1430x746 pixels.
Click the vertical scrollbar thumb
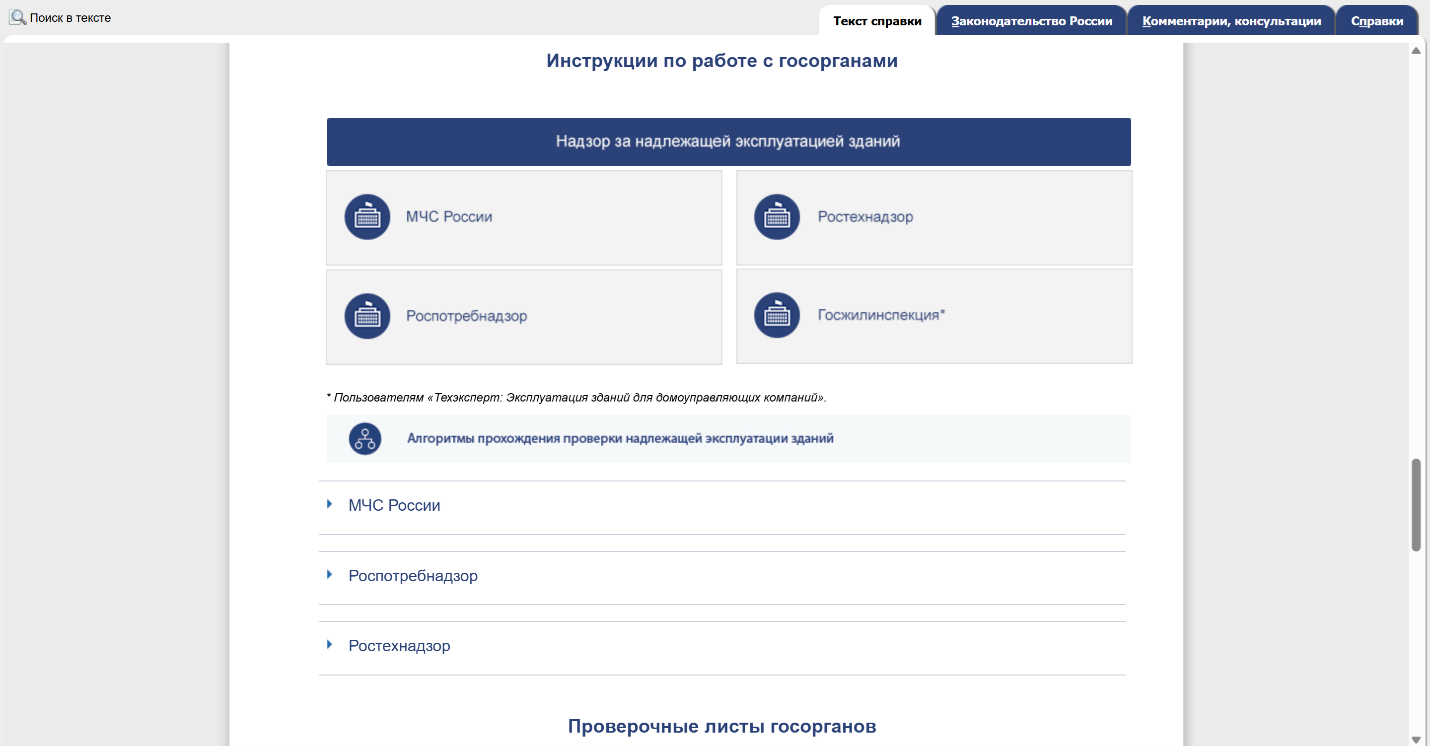click(x=1415, y=505)
